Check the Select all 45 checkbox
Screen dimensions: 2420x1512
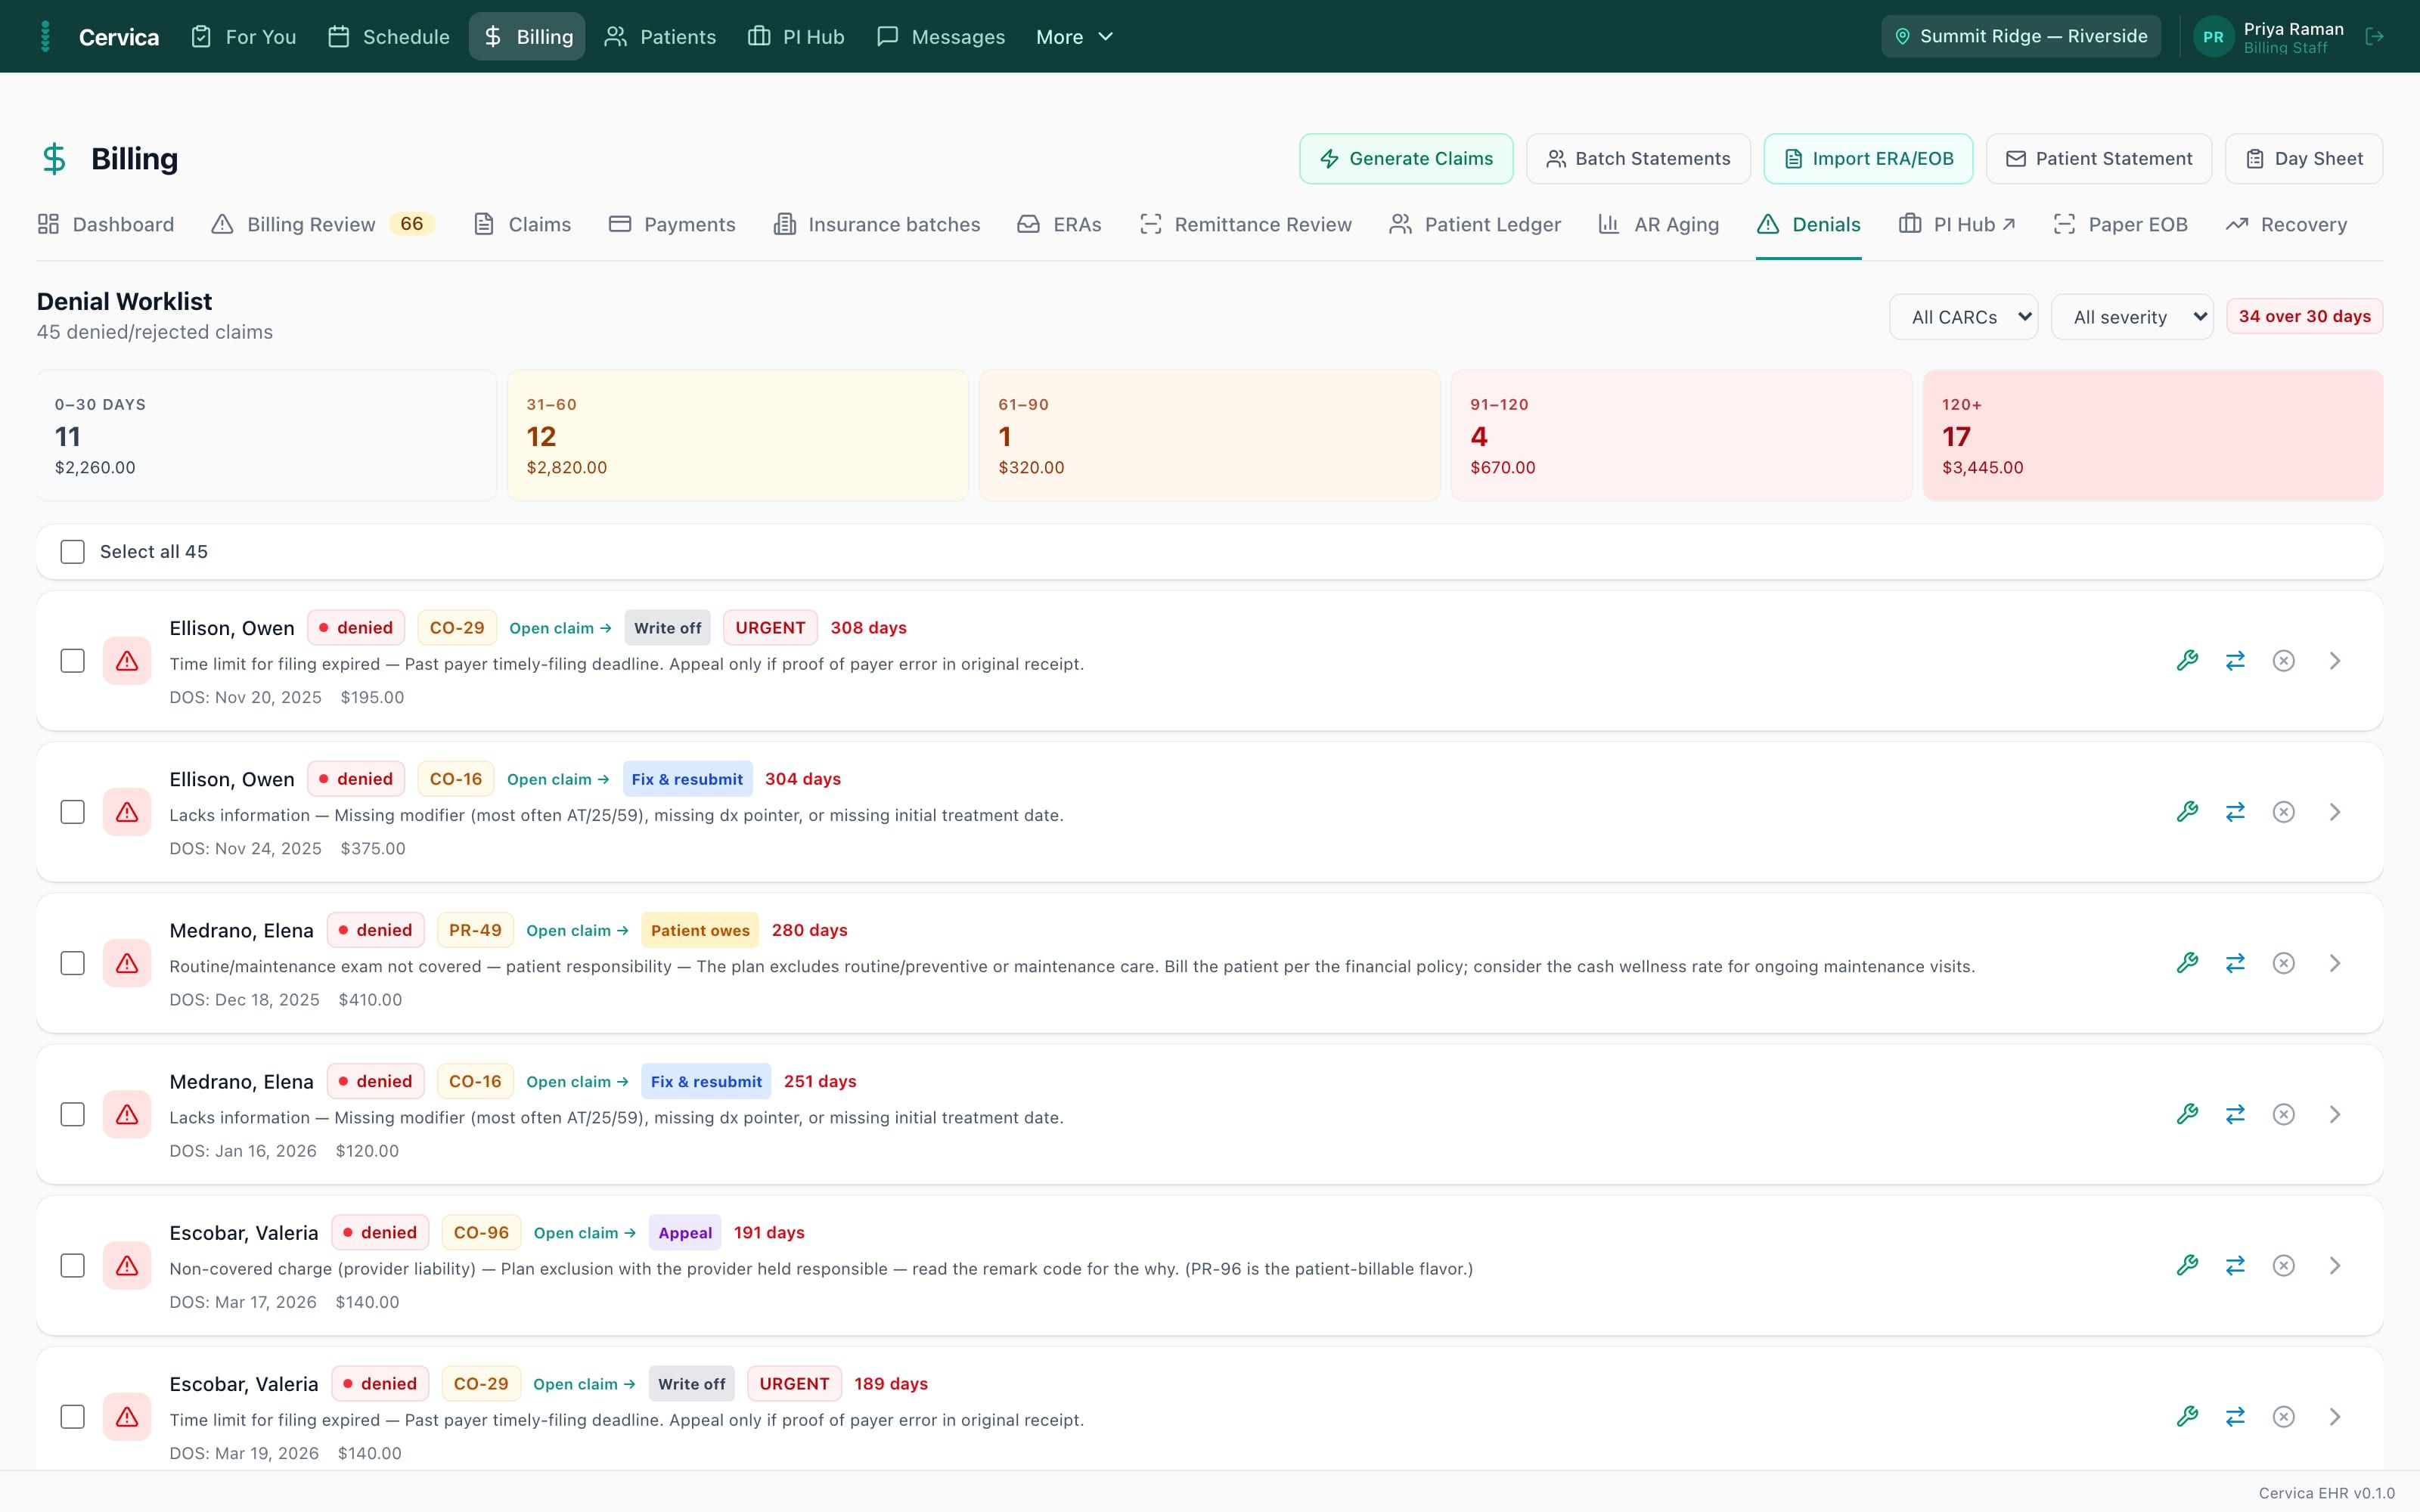pos(72,552)
